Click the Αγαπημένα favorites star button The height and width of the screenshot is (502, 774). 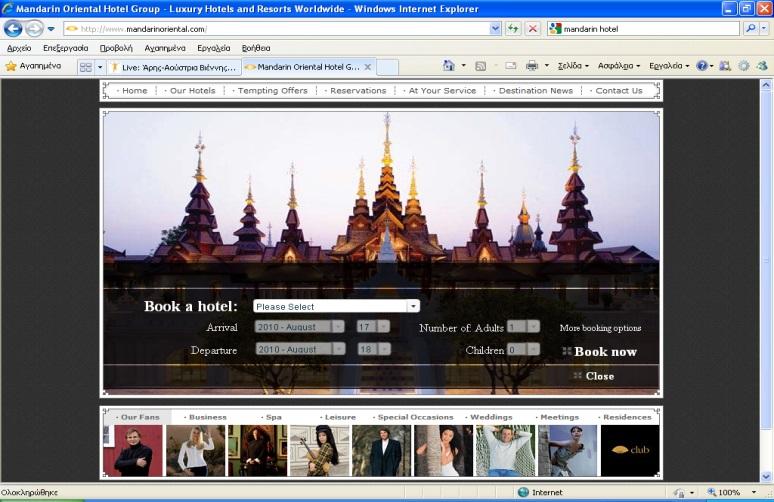tap(34, 66)
